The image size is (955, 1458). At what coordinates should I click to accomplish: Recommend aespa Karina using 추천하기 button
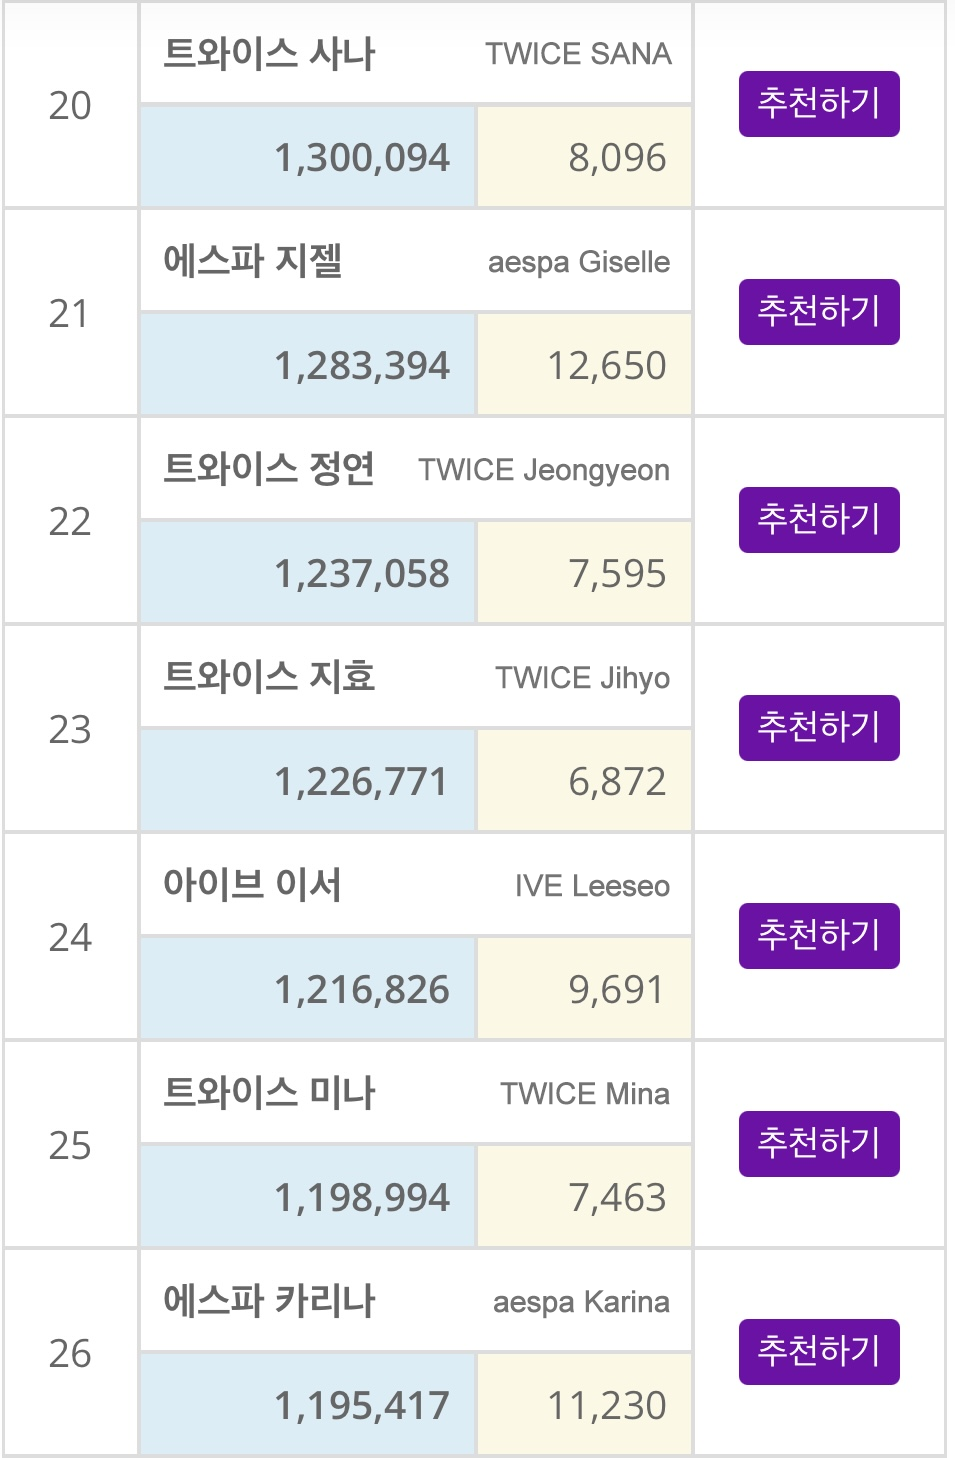[x=819, y=1352]
